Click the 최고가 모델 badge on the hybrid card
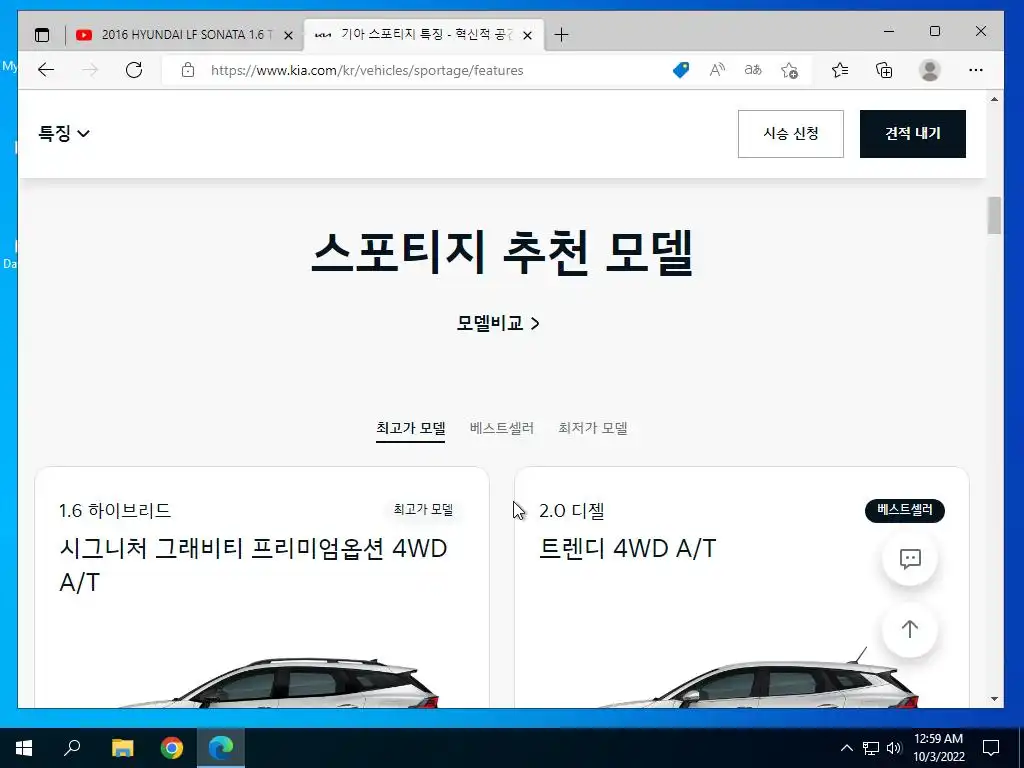The width and height of the screenshot is (1024, 768). 423,509
